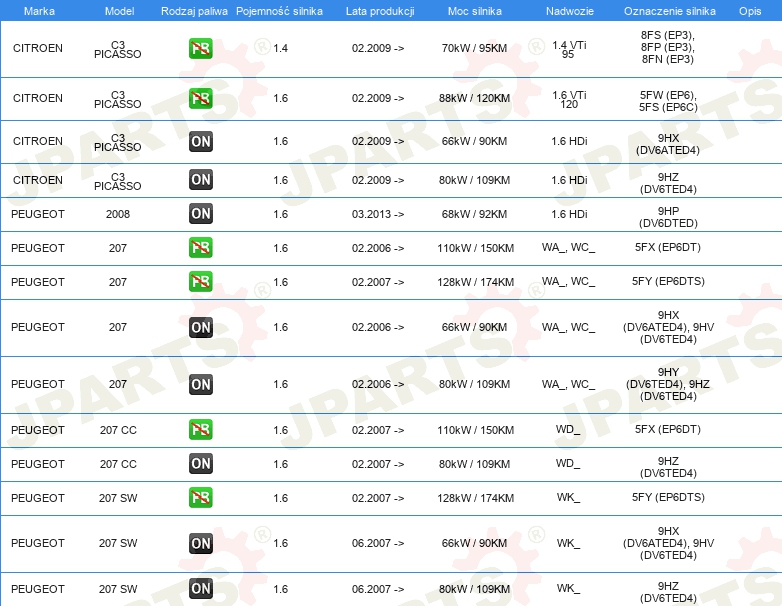The image size is (782, 606).
Task: Click the Moc silnika column header
Action: click(x=475, y=11)
